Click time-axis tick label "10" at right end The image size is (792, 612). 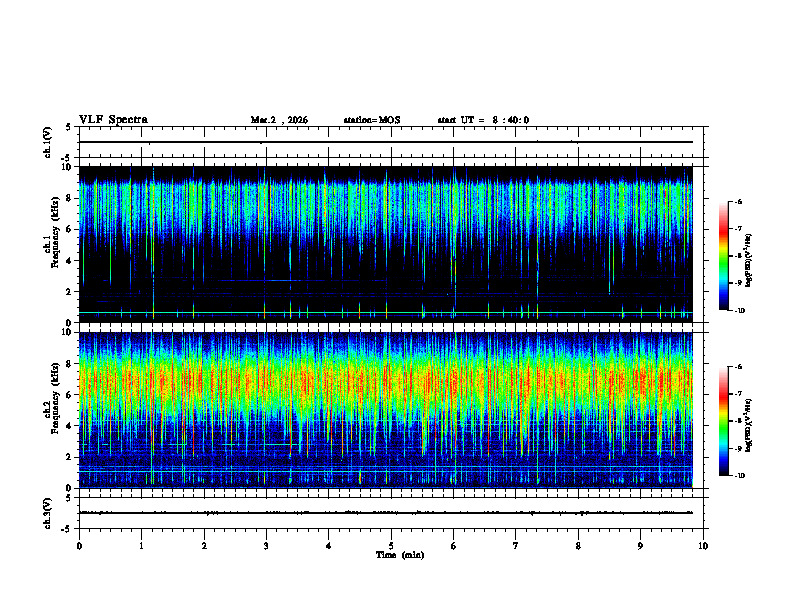703,546
